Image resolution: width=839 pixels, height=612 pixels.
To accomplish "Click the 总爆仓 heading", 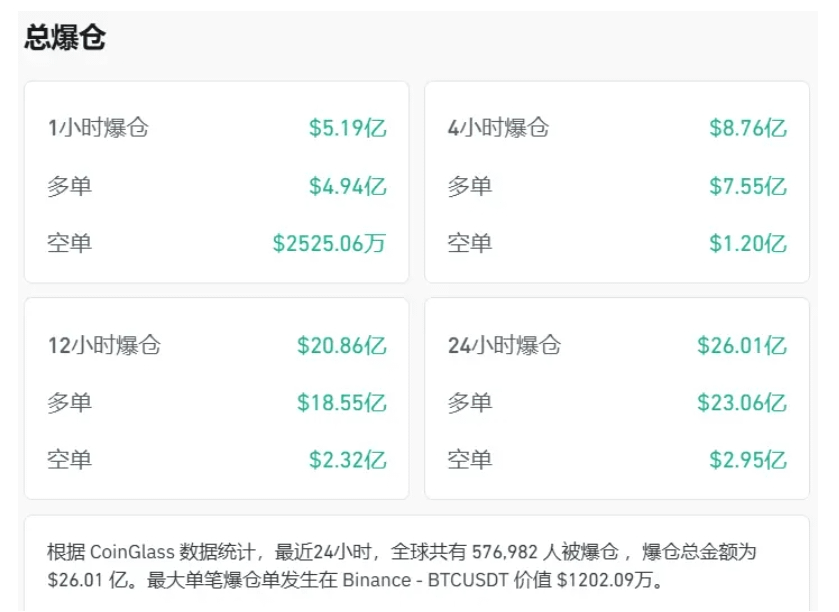I will pyautogui.click(x=65, y=38).
